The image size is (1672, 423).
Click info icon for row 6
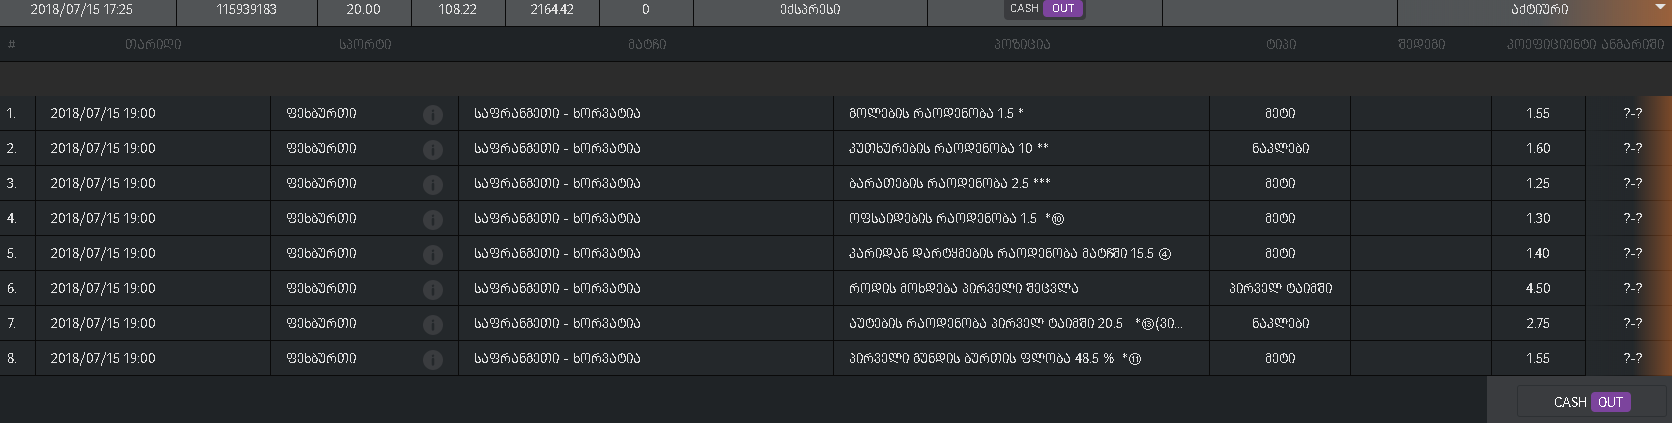(x=432, y=290)
